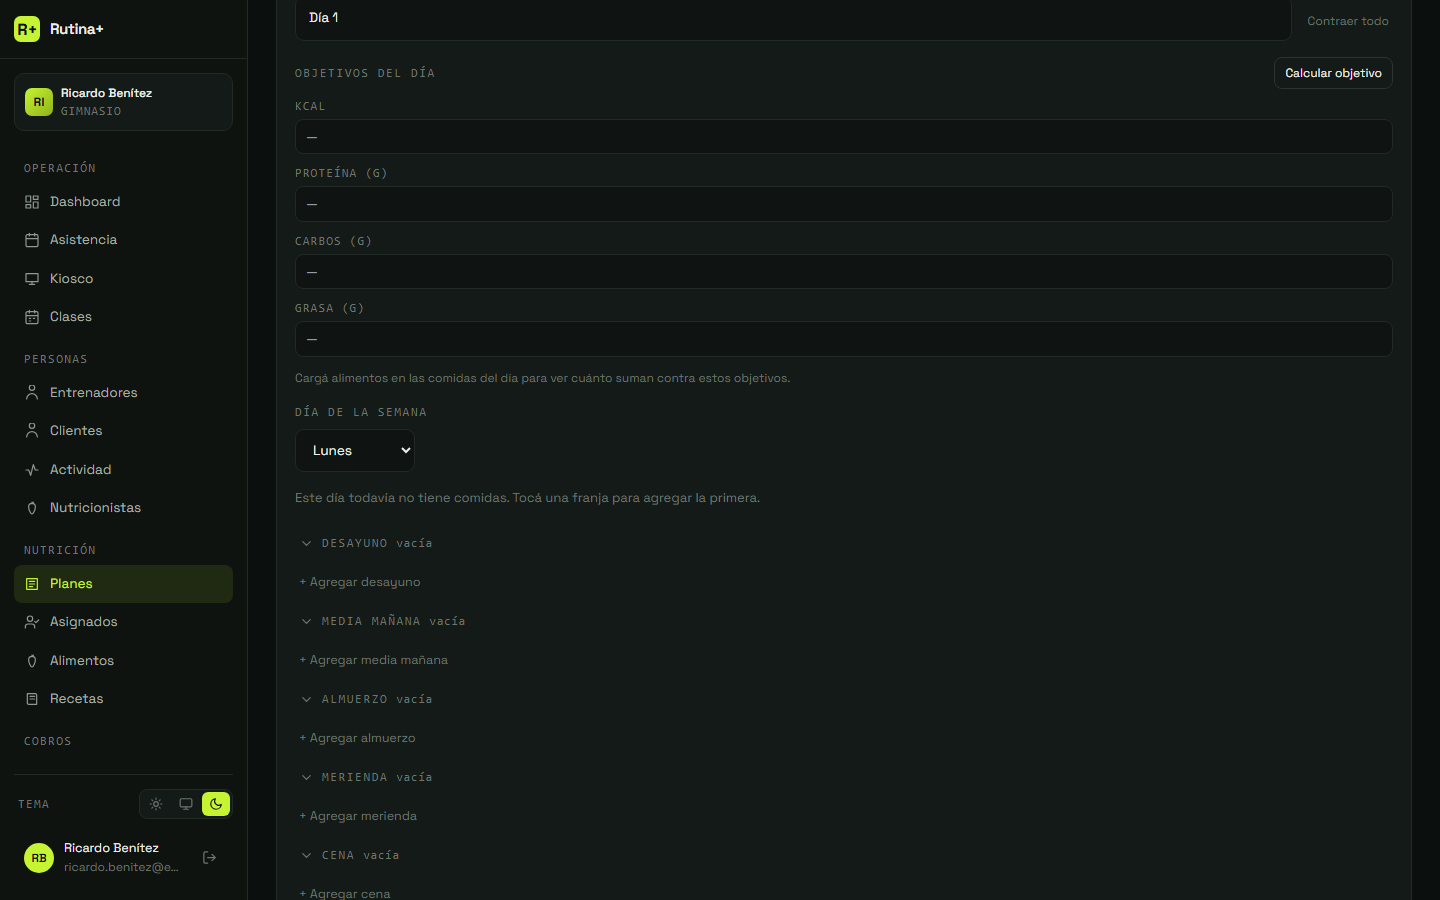Viewport: 1440px width, 900px height.
Task: Click the Calcular objetivo button
Action: point(1333,73)
